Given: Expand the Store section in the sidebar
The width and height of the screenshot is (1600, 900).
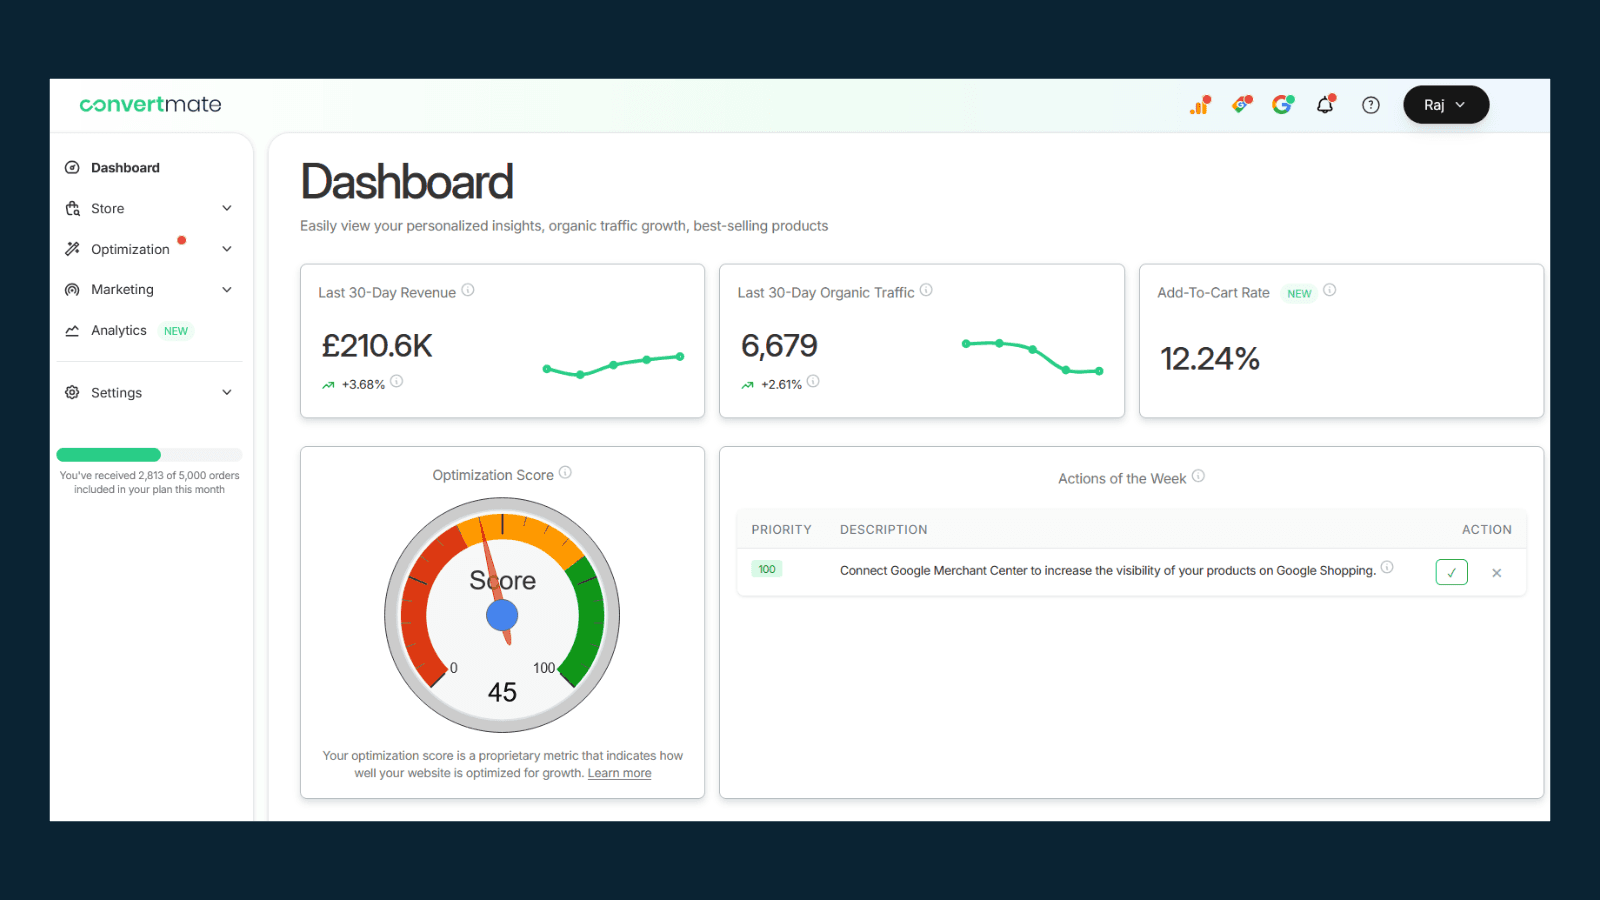Looking at the screenshot, I should 227,208.
